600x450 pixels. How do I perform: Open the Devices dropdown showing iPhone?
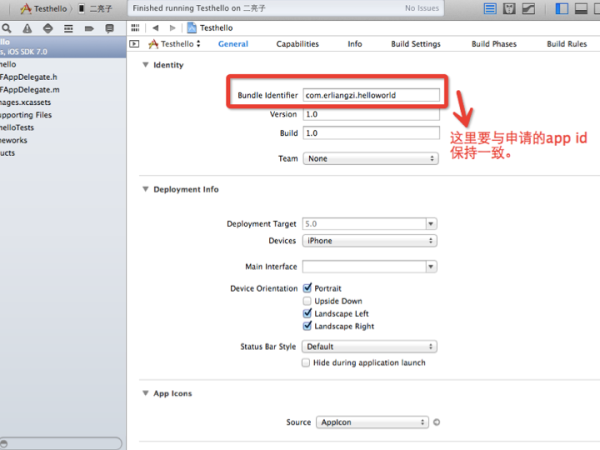click(370, 241)
